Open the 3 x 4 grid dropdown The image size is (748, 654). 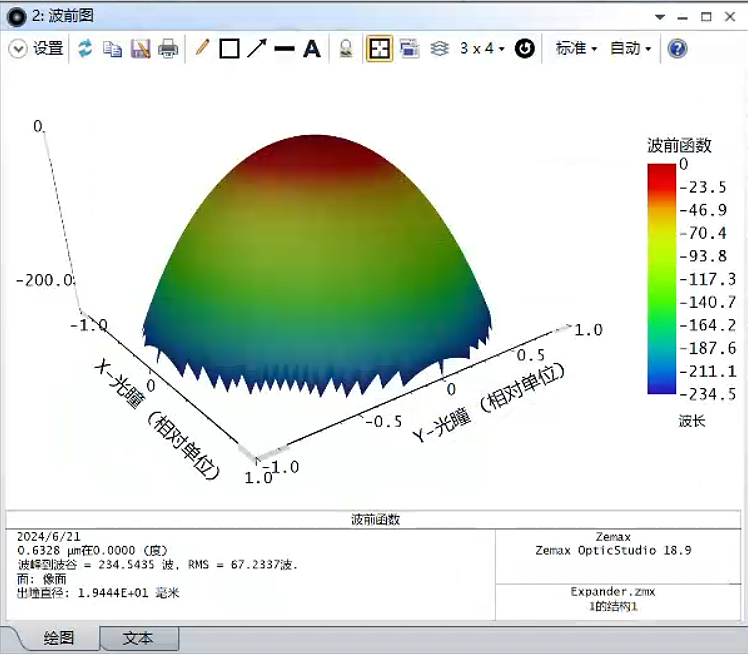482,48
